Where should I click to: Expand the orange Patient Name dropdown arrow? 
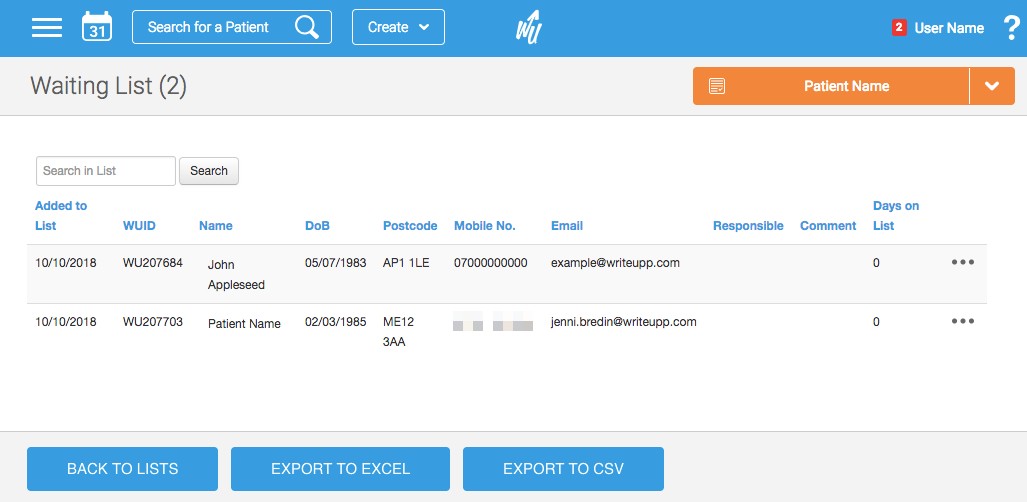(x=992, y=86)
